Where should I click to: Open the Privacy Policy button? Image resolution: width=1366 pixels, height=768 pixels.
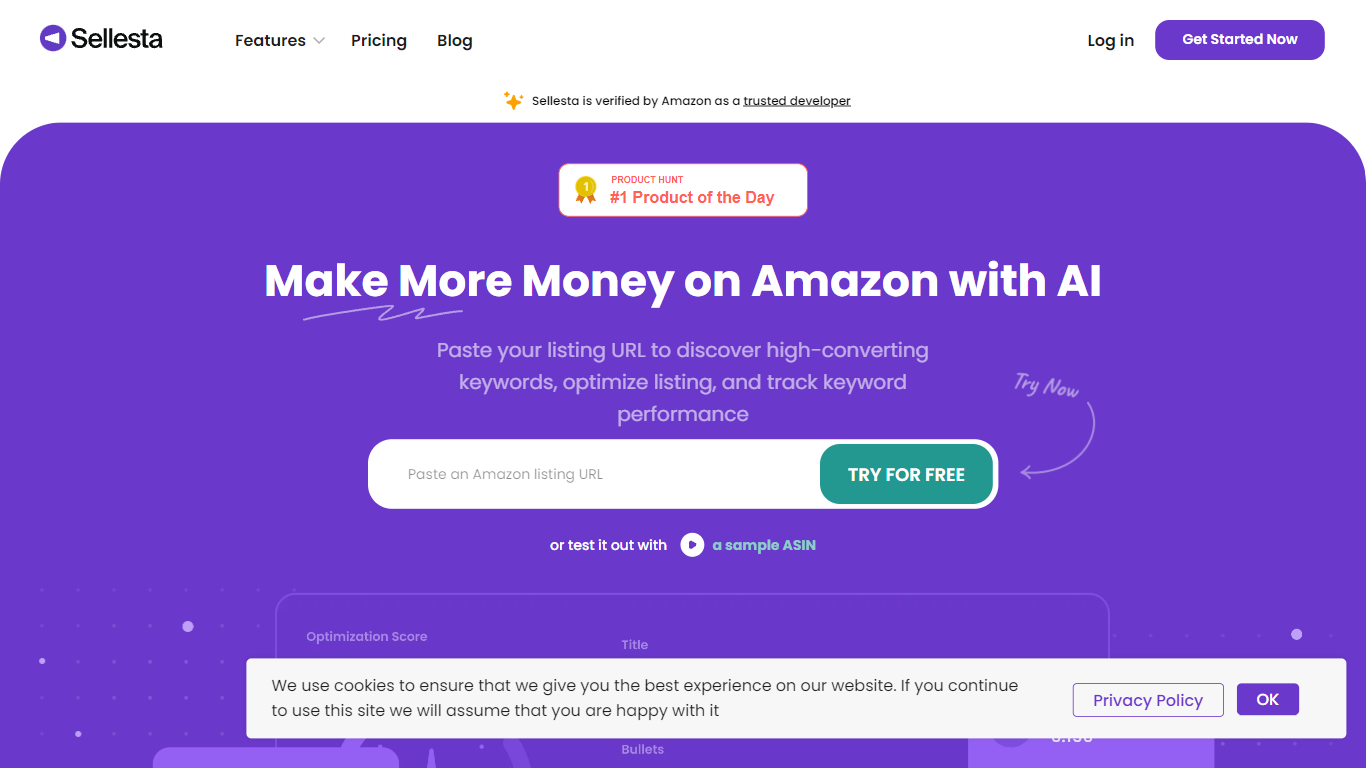coord(1147,700)
